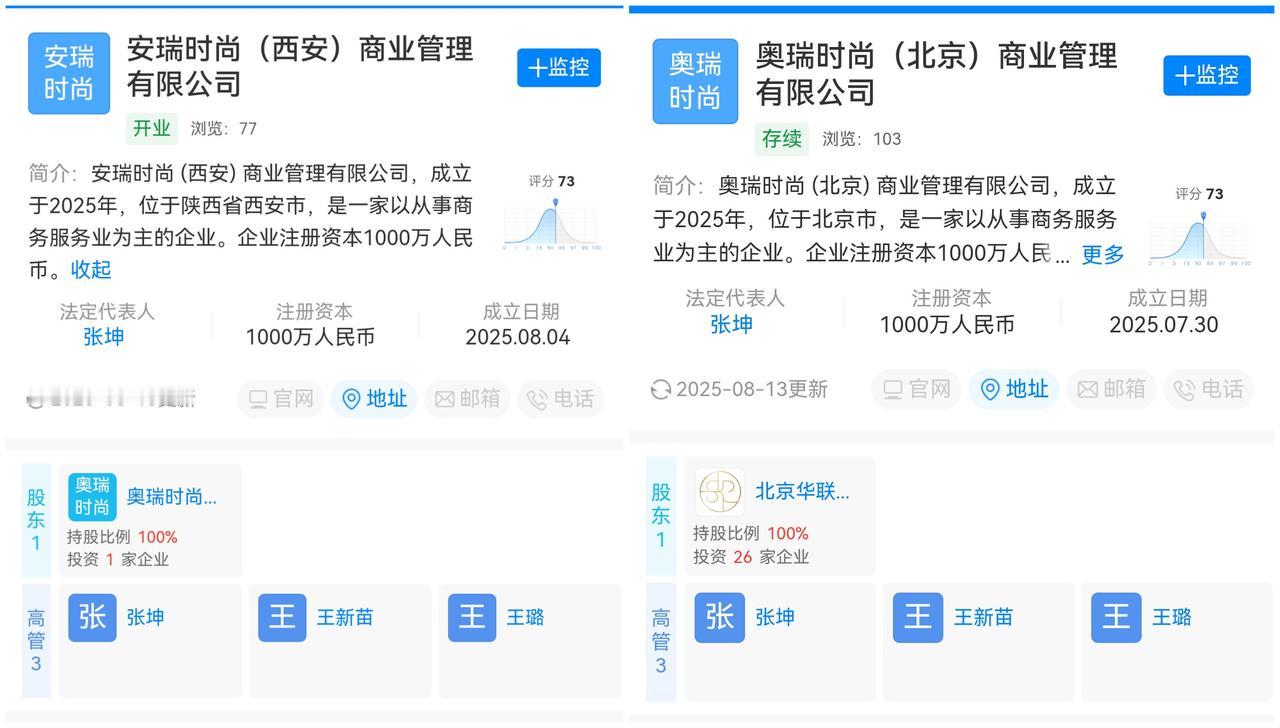
Task: Open 邮箱 for the Xi'an company
Action: tap(467, 399)
